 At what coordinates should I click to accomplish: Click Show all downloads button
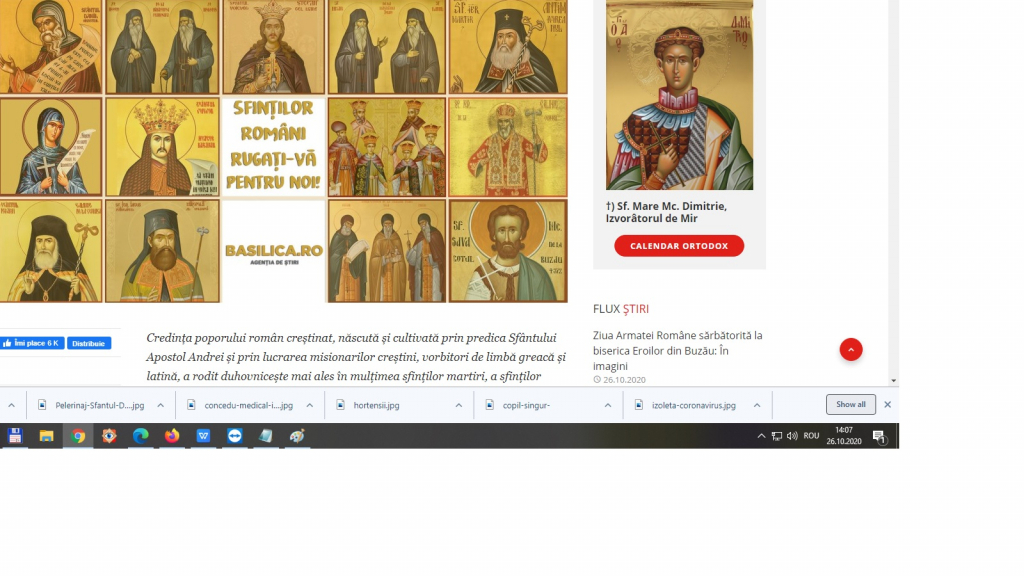pyautogui.click(x=850, y=405)
